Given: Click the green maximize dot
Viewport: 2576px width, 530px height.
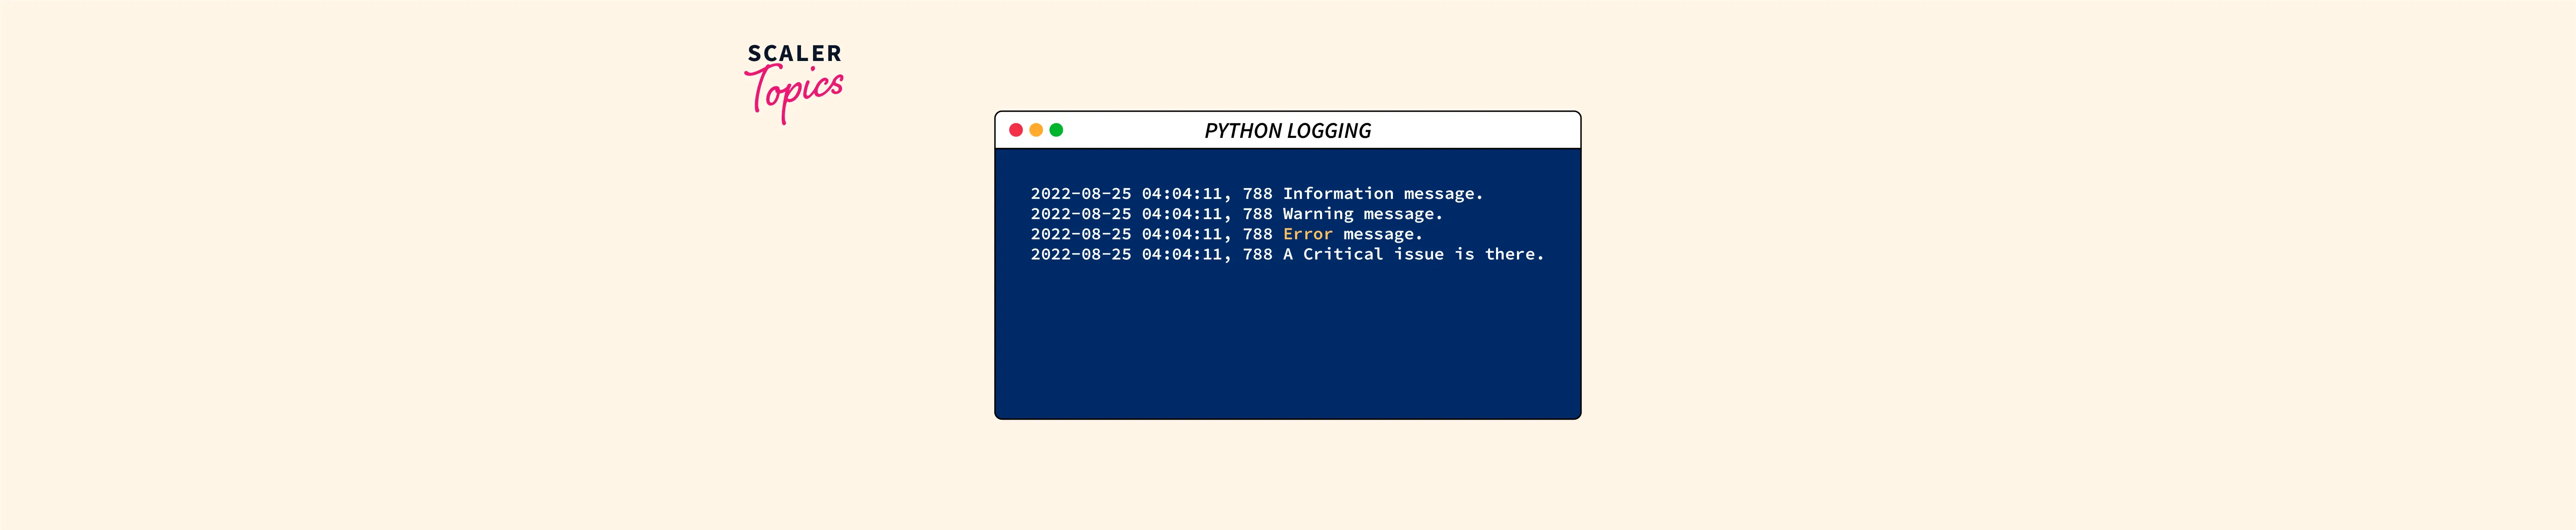Looking at the screenshot, I should point(1056,130).
